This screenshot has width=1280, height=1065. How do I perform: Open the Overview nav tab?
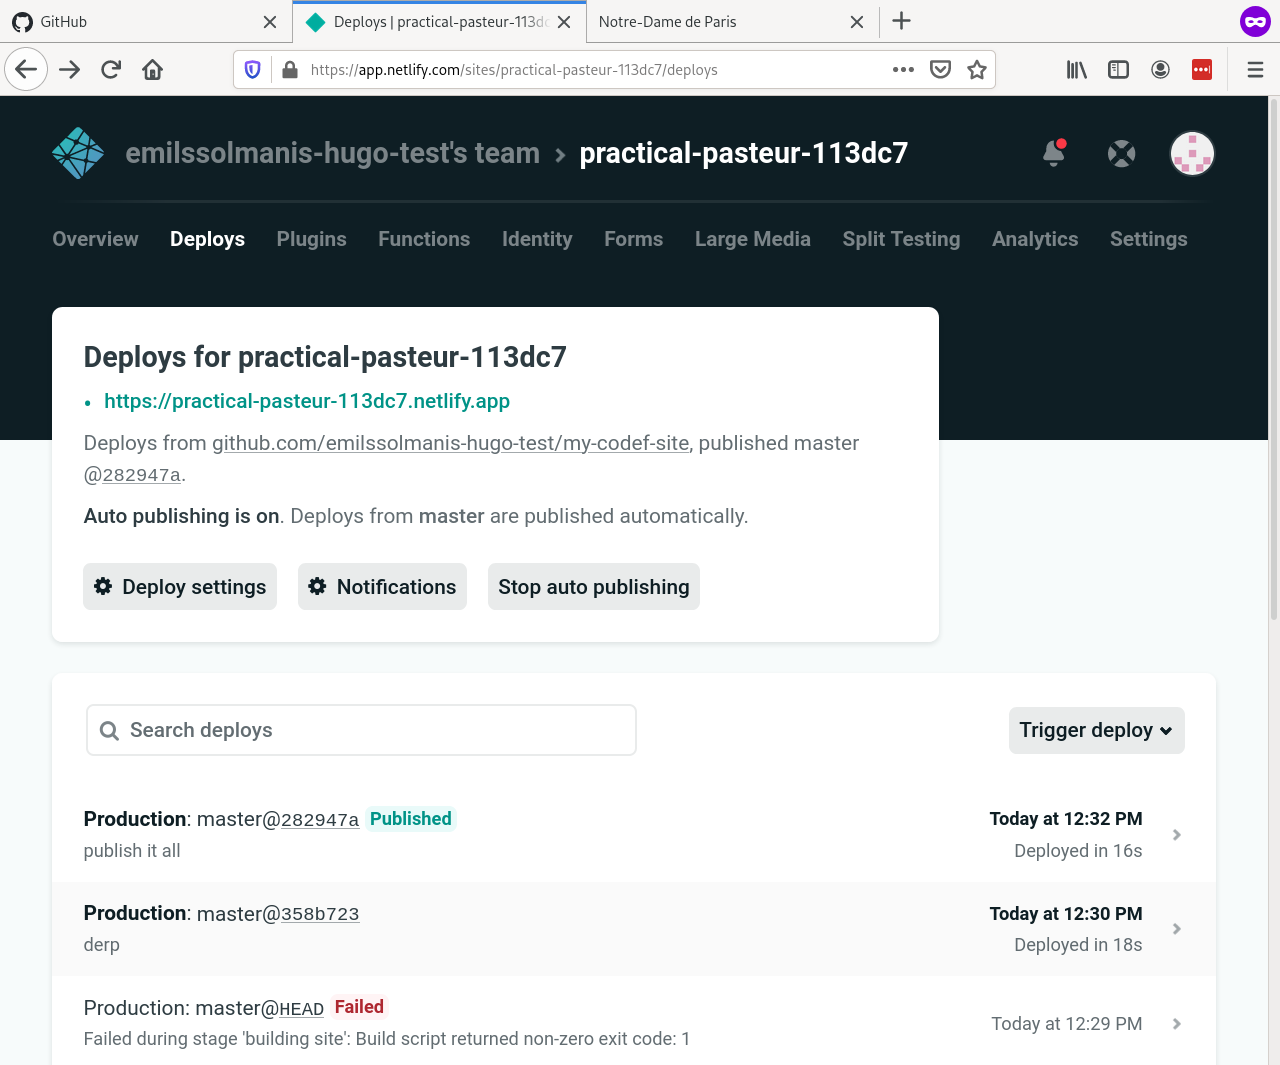click(x=95, y=239)
